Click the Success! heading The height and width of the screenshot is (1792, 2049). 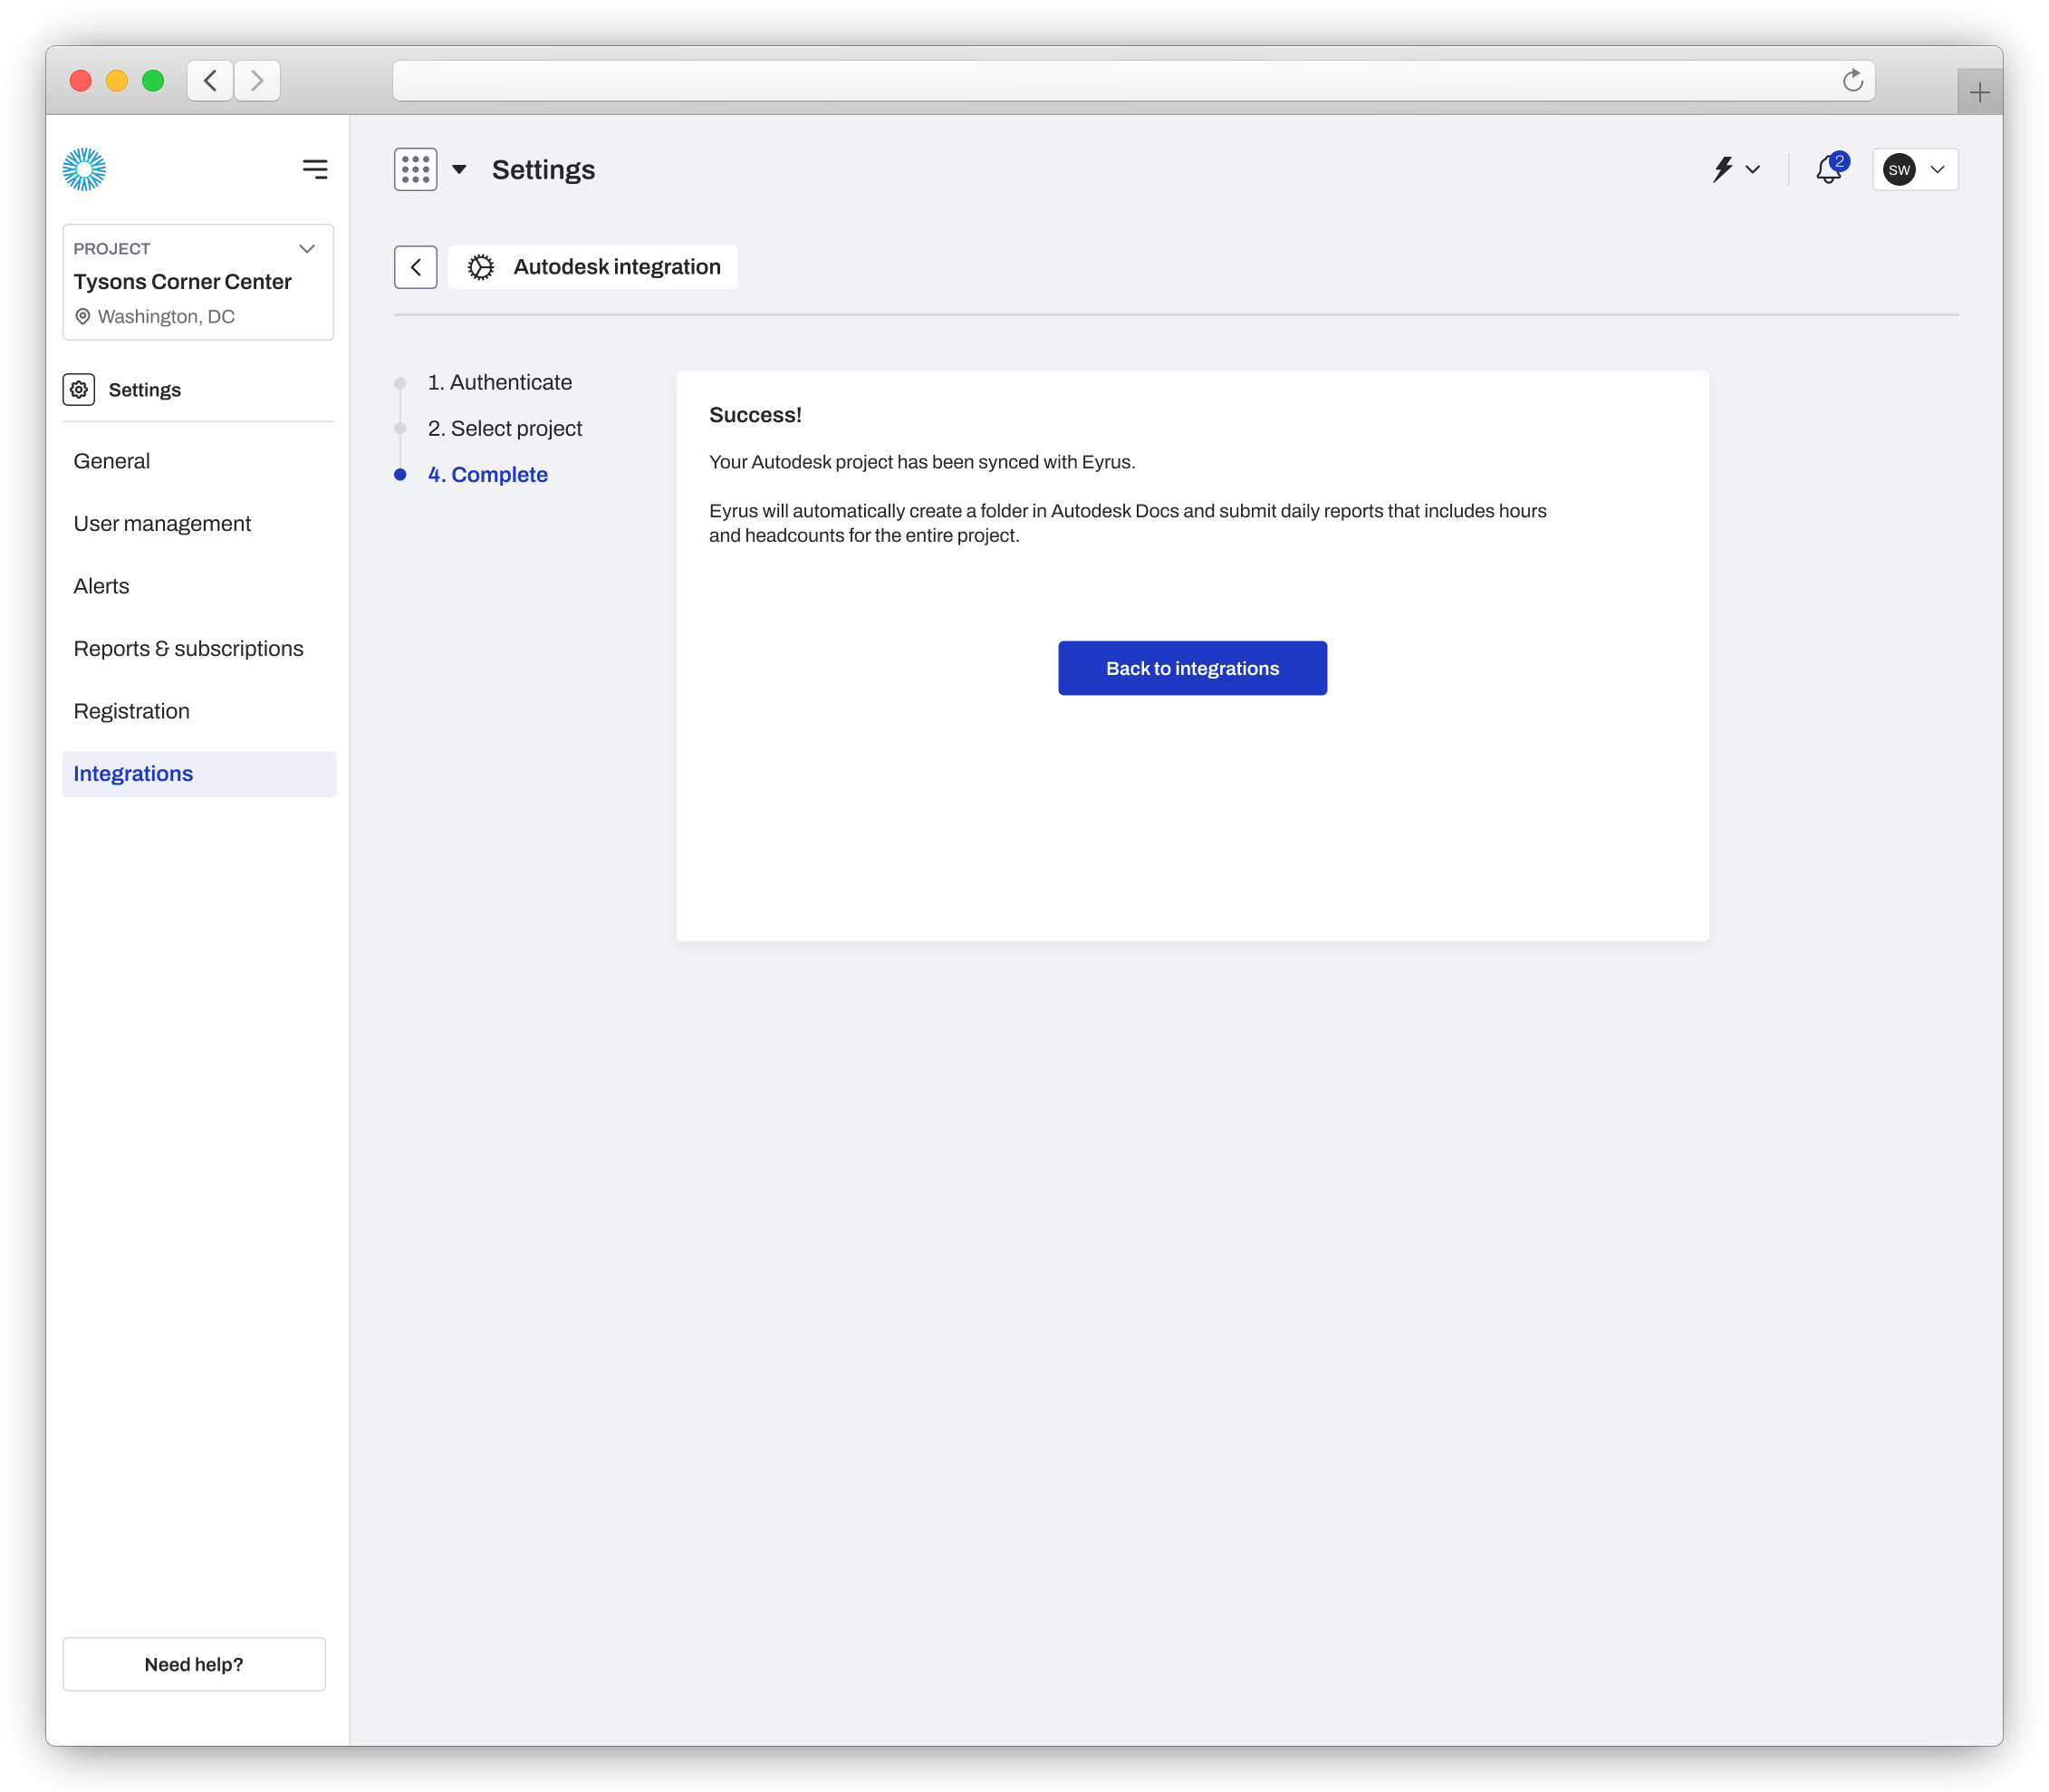pos(755,415)
